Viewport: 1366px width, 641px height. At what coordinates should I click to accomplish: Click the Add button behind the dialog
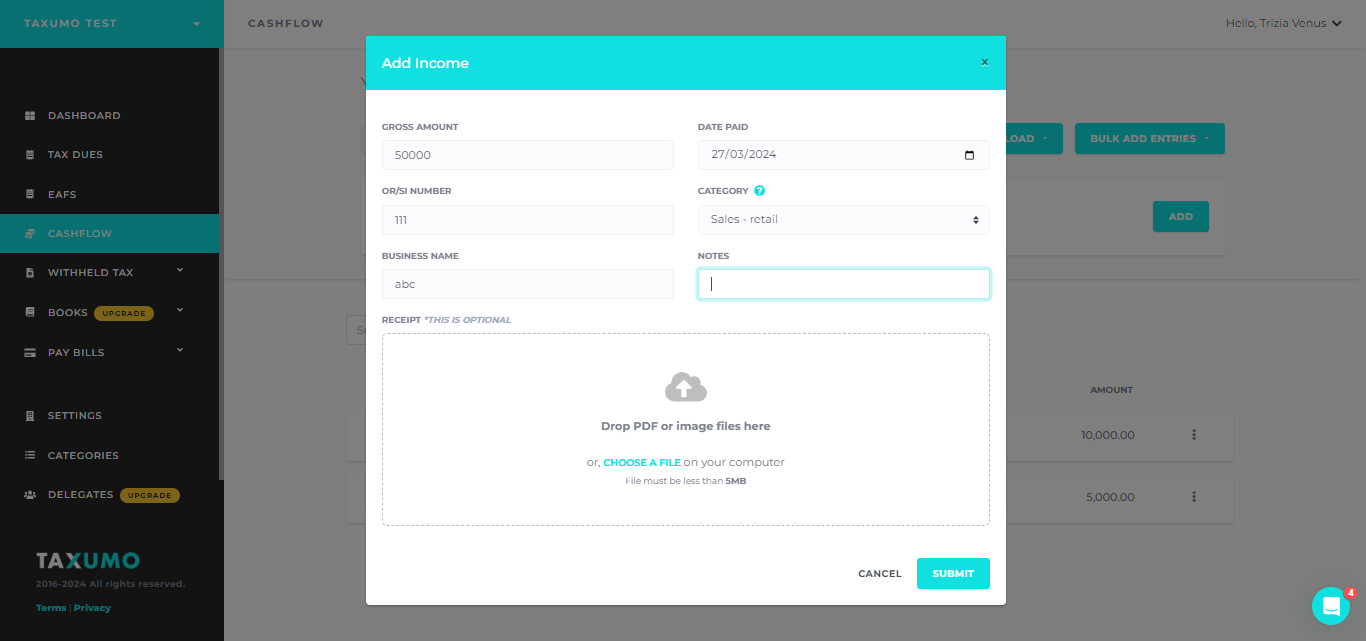1181,217
